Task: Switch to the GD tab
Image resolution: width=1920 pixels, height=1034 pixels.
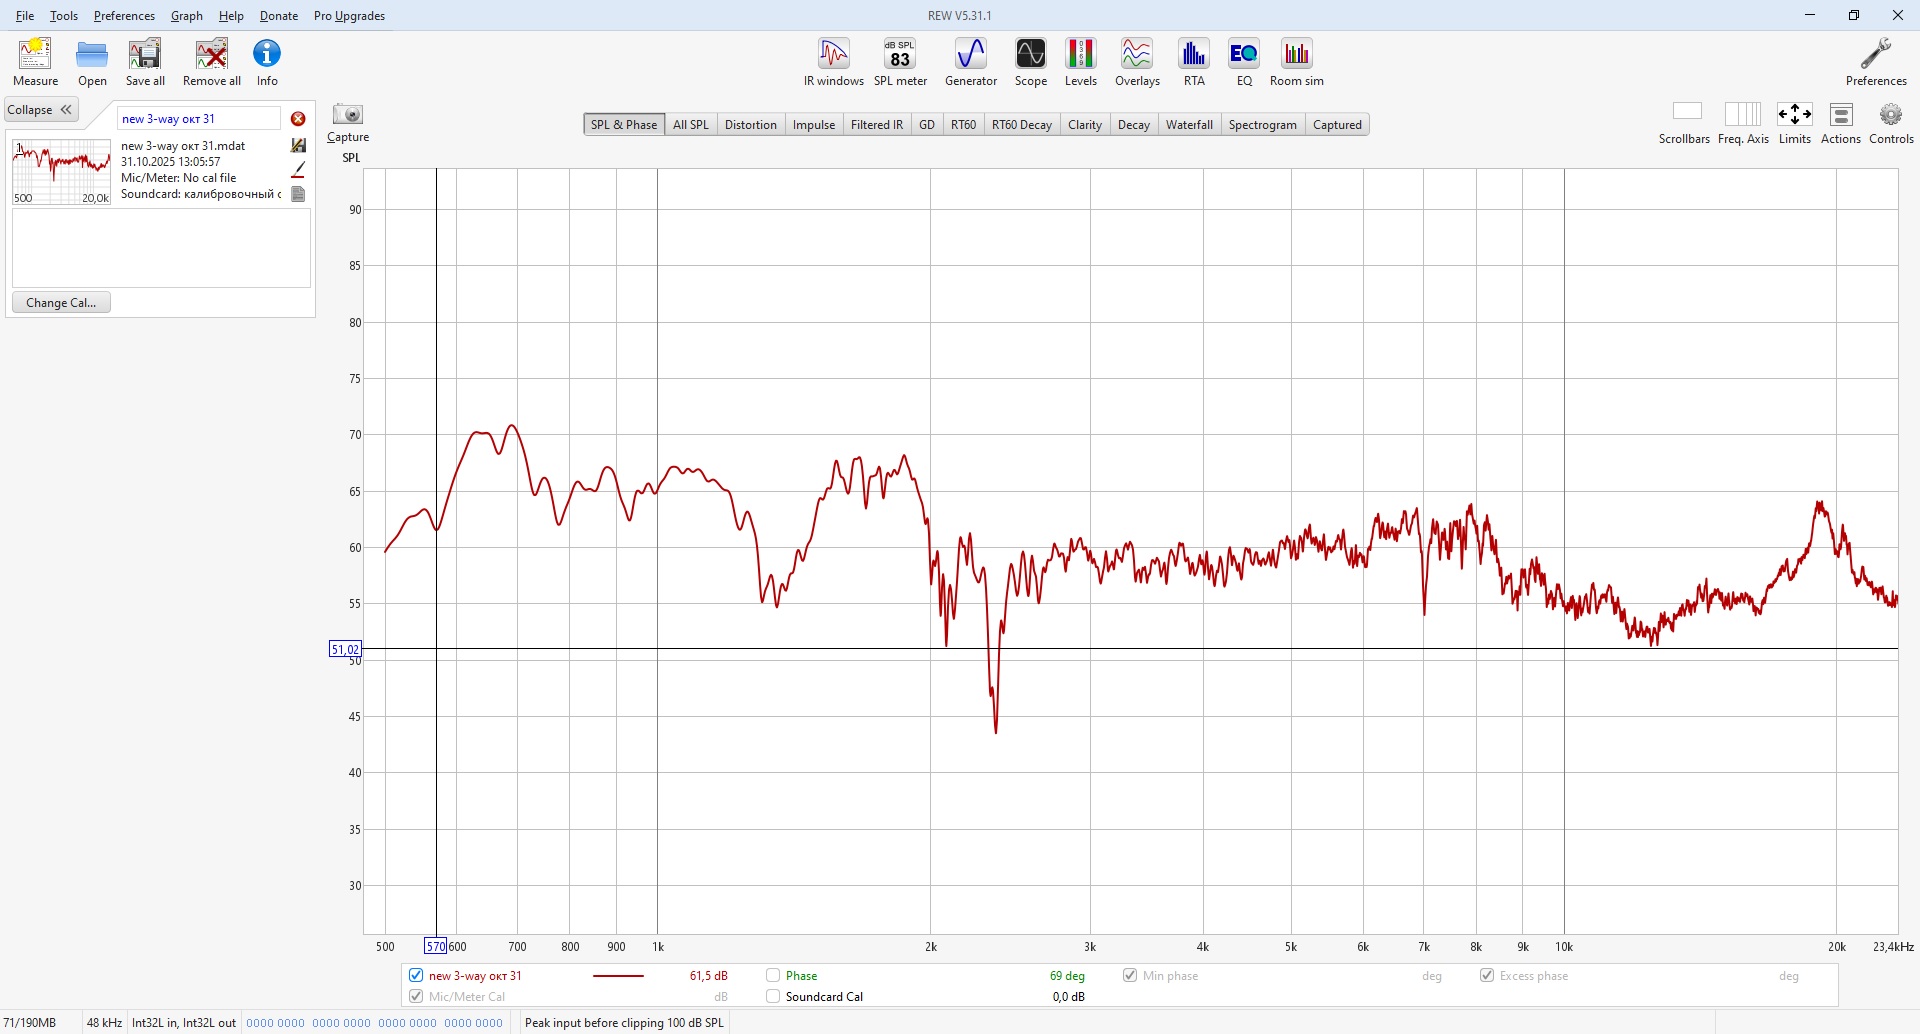Action: [x=927, y=125]
